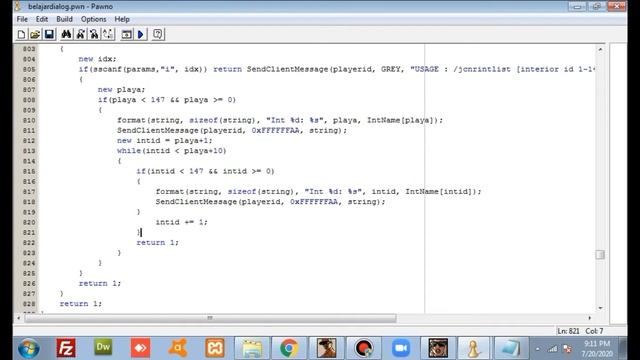Click the vertical scrollbar thumb
Viewport: 640px width, 360px height.
point(600,254)
